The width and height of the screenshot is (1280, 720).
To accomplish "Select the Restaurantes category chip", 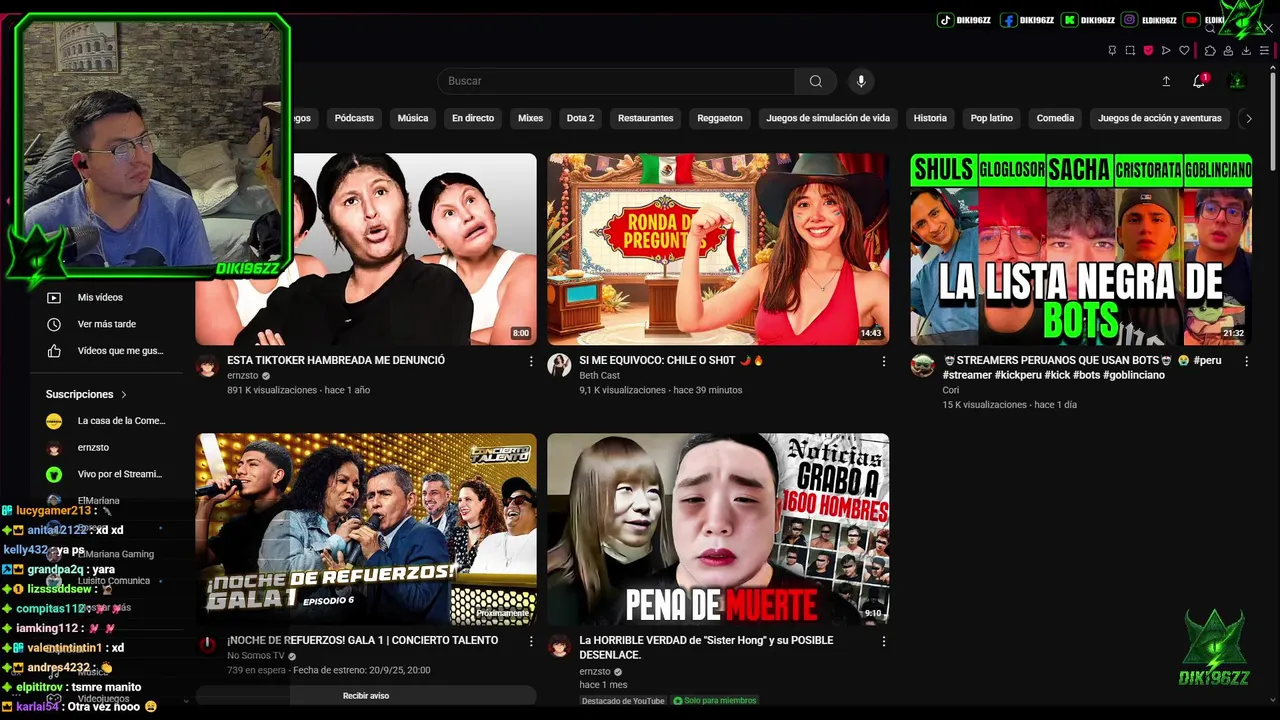I will point(646,118).
